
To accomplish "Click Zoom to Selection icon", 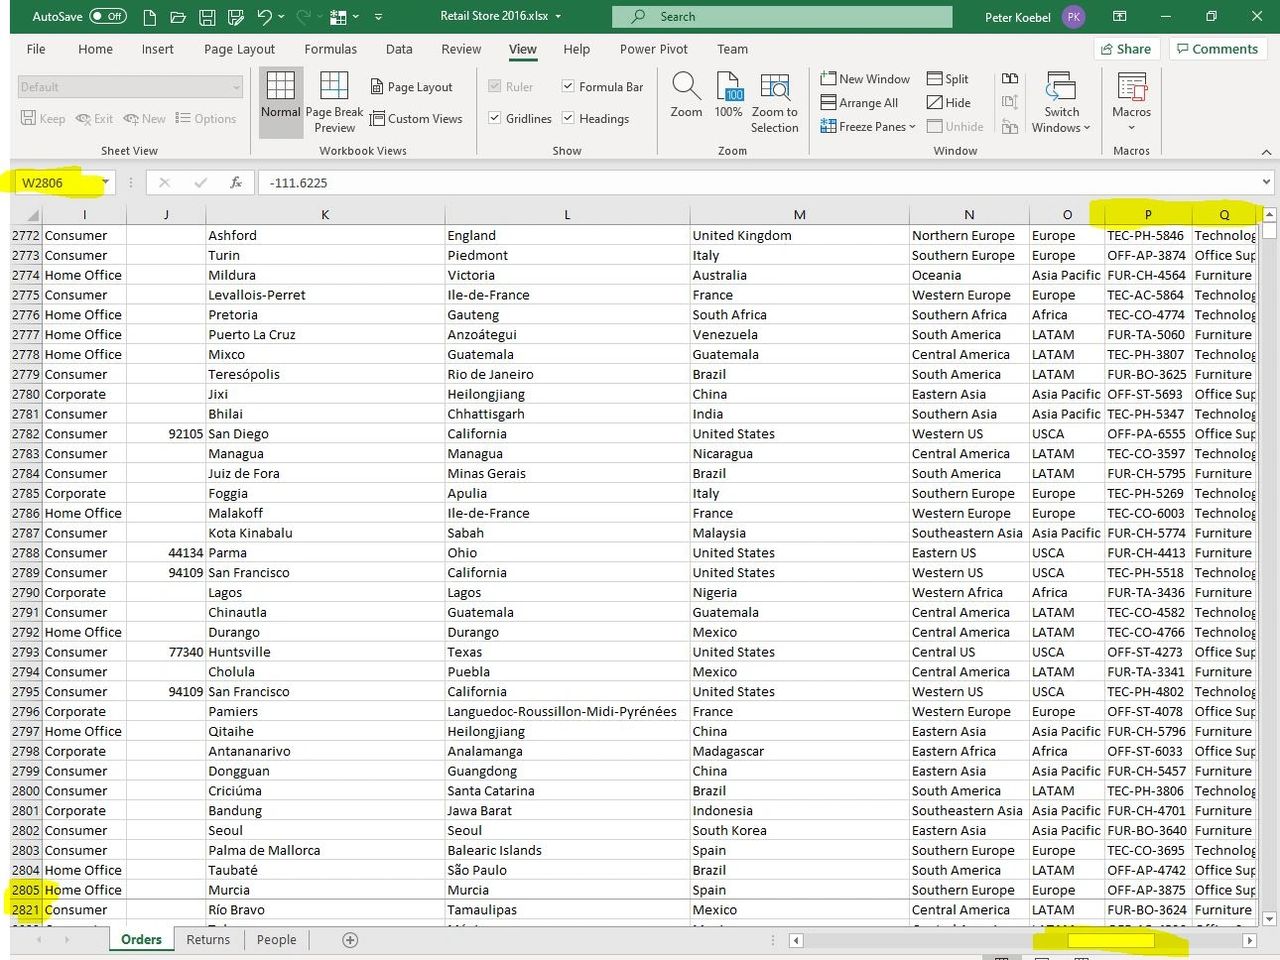I will (775, 88).
